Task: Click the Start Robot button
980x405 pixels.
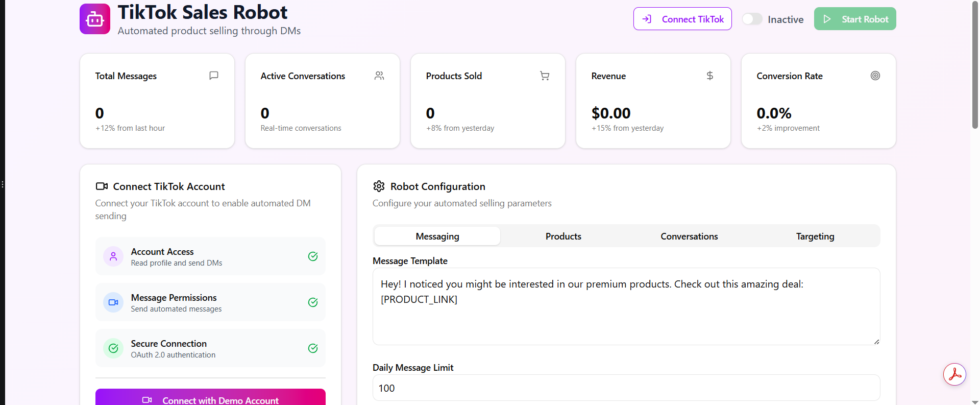Action: point(855,19)
